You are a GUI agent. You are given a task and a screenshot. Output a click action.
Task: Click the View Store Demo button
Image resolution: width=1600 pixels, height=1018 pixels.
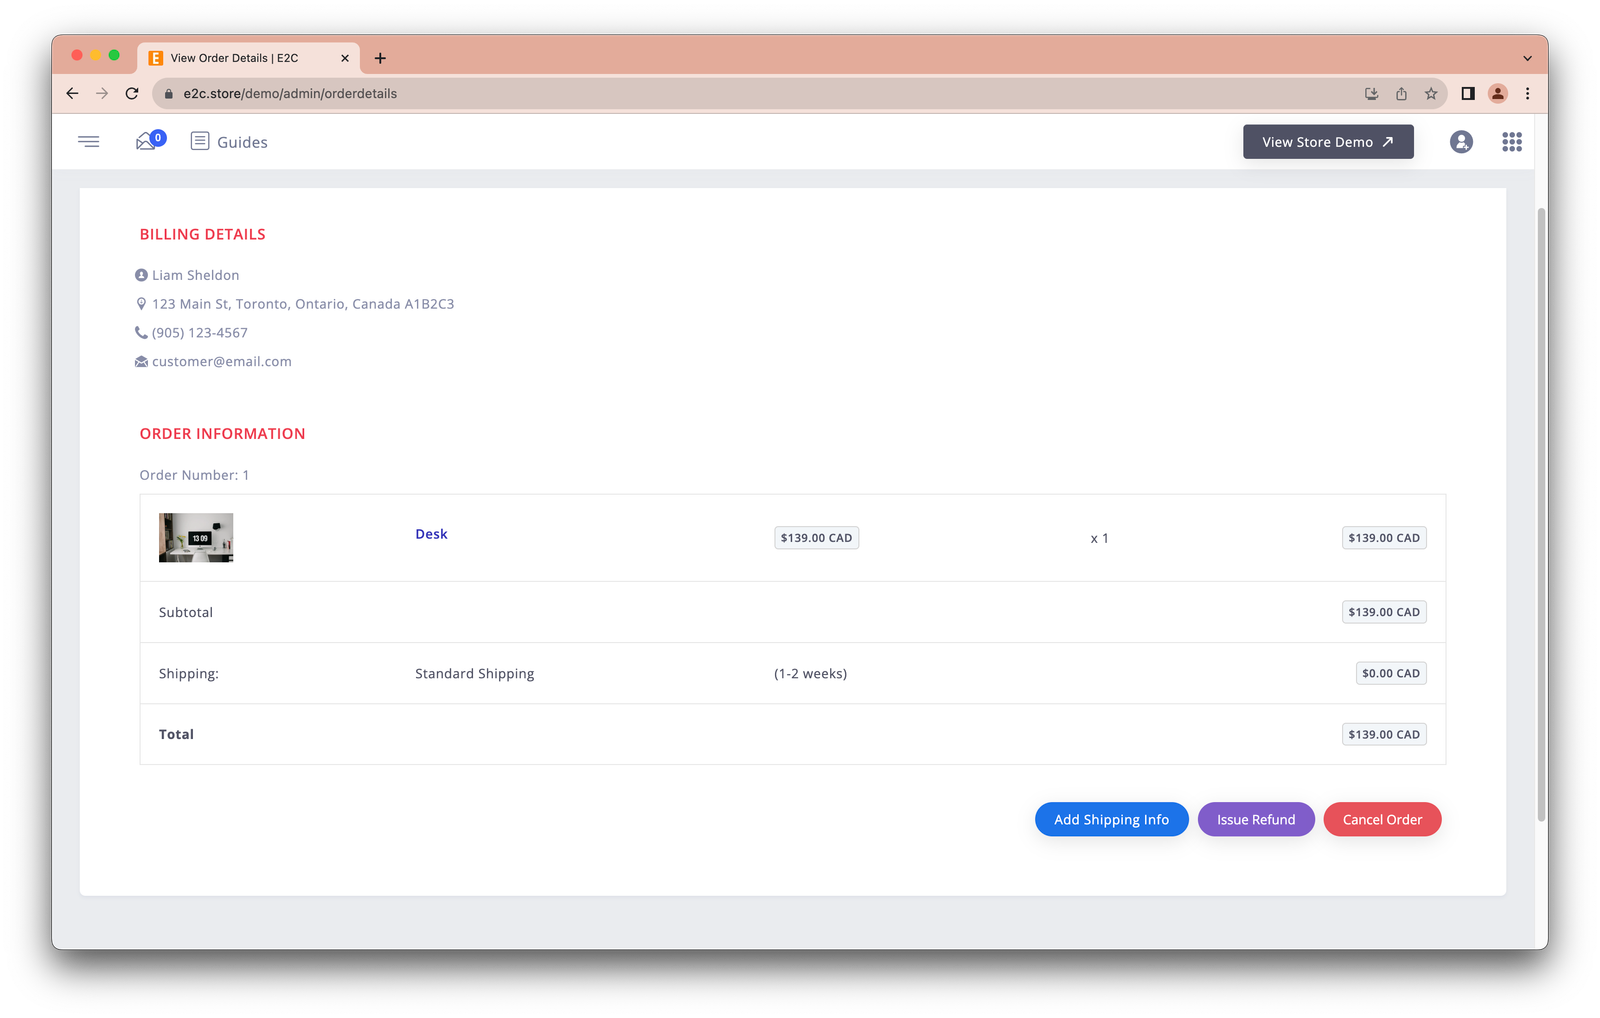[x=1327, y=142]
